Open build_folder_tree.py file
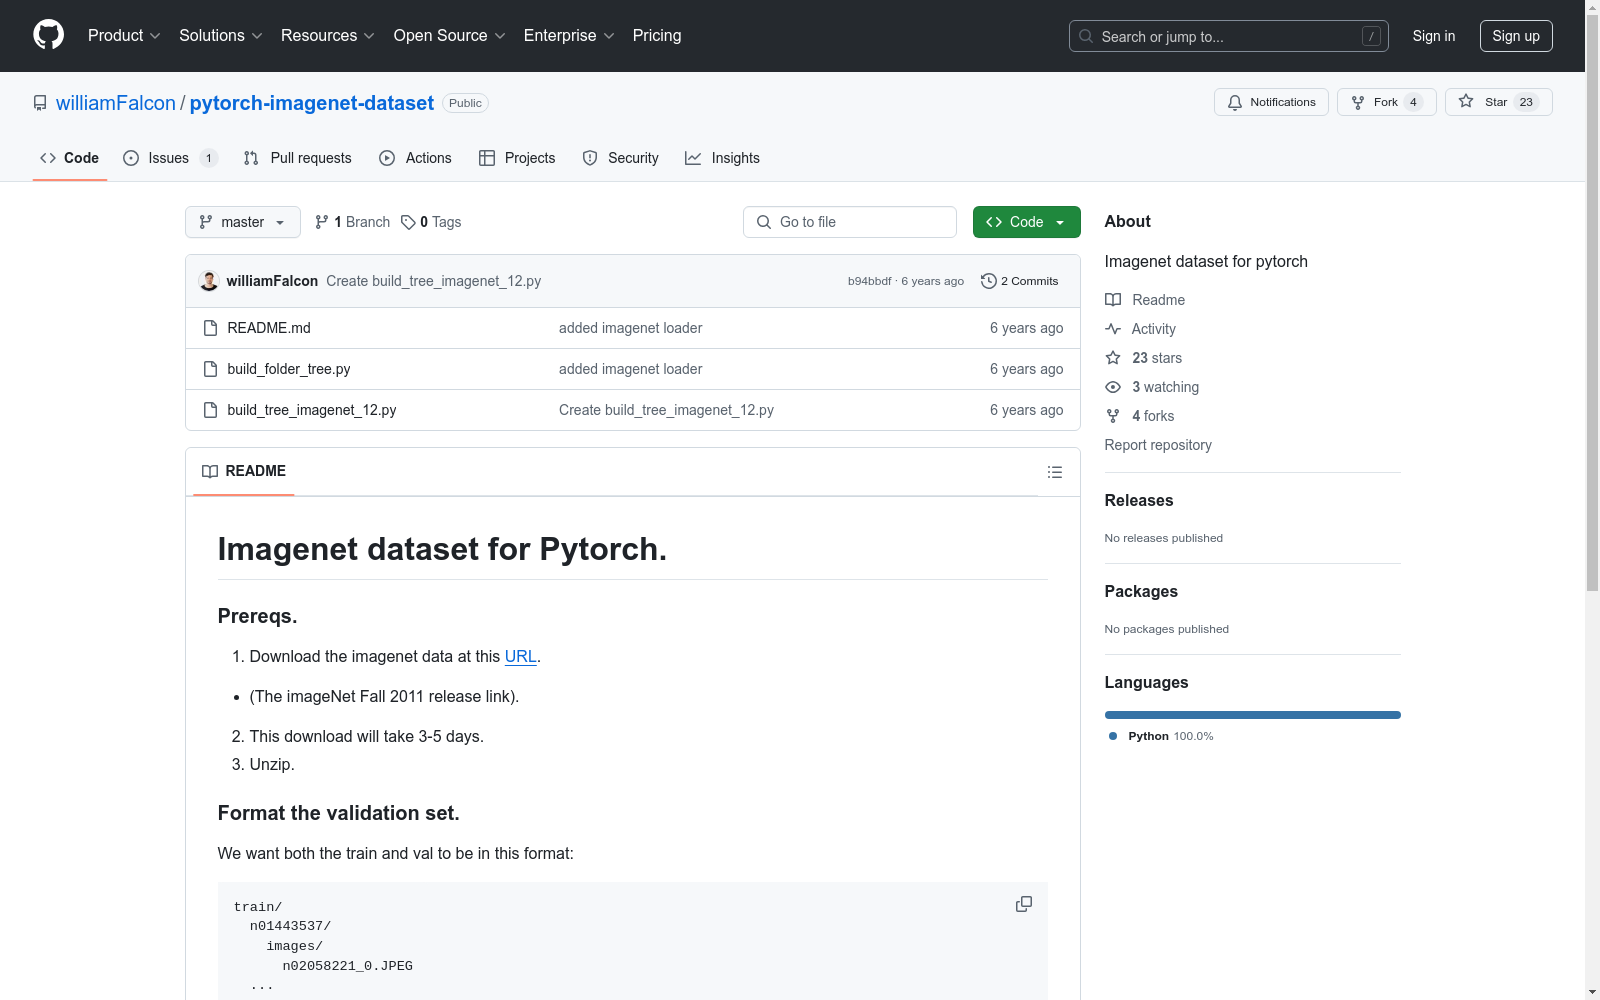 [289, 369]
